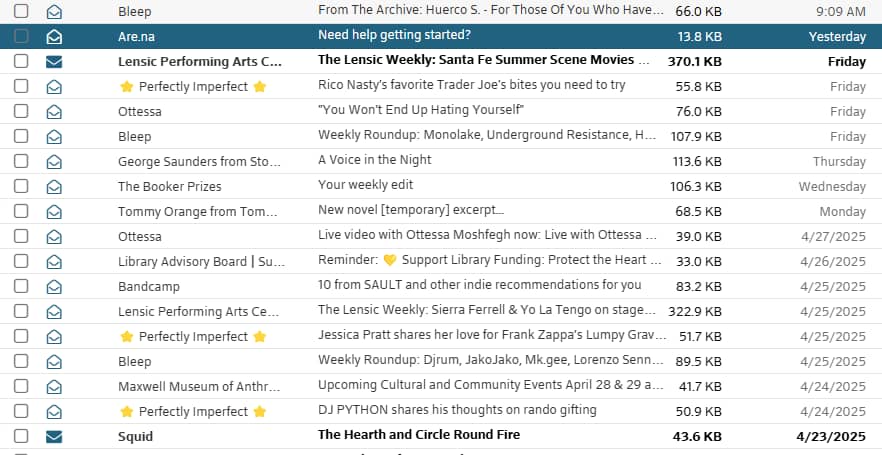The height and width of the screenshot is (455, 882).
Task: Open the "A Voice in the Night" message
Action: [x=375, y=160]
